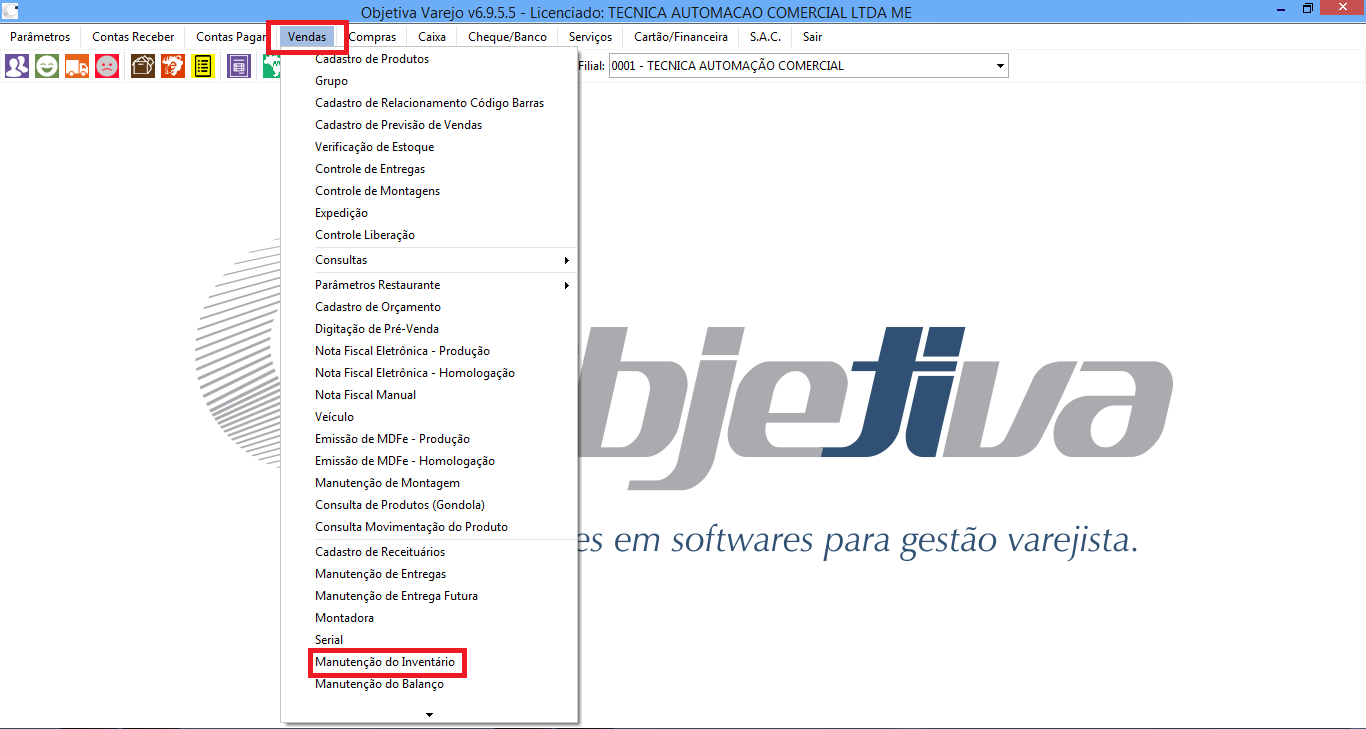This screenshot has width=1366, height=729.
Task: Open the purple customers (two people) toolbar icon
Action: [17, 66]
